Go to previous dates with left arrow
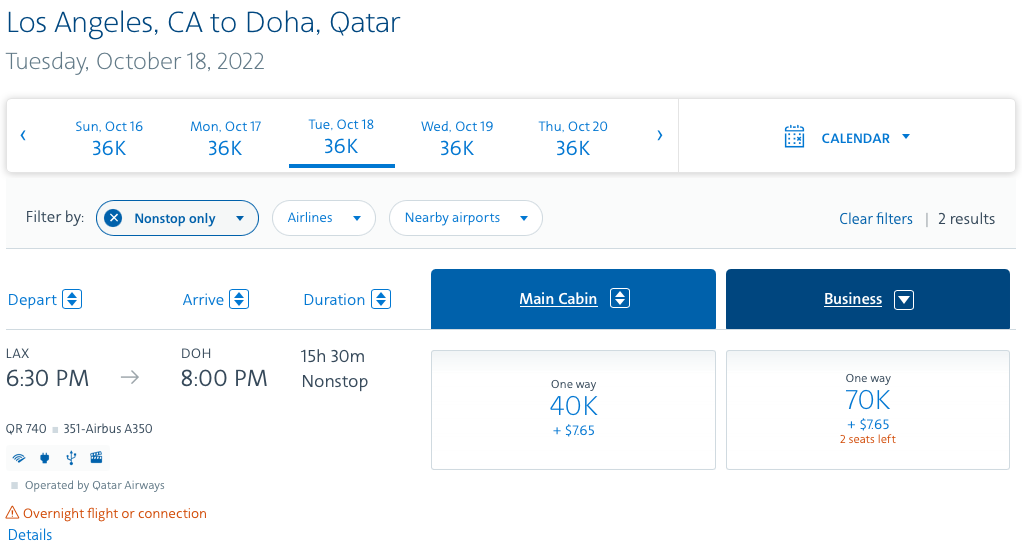Image resolution: width=1022 pixels, height=547 pixels. click(23, 136)
